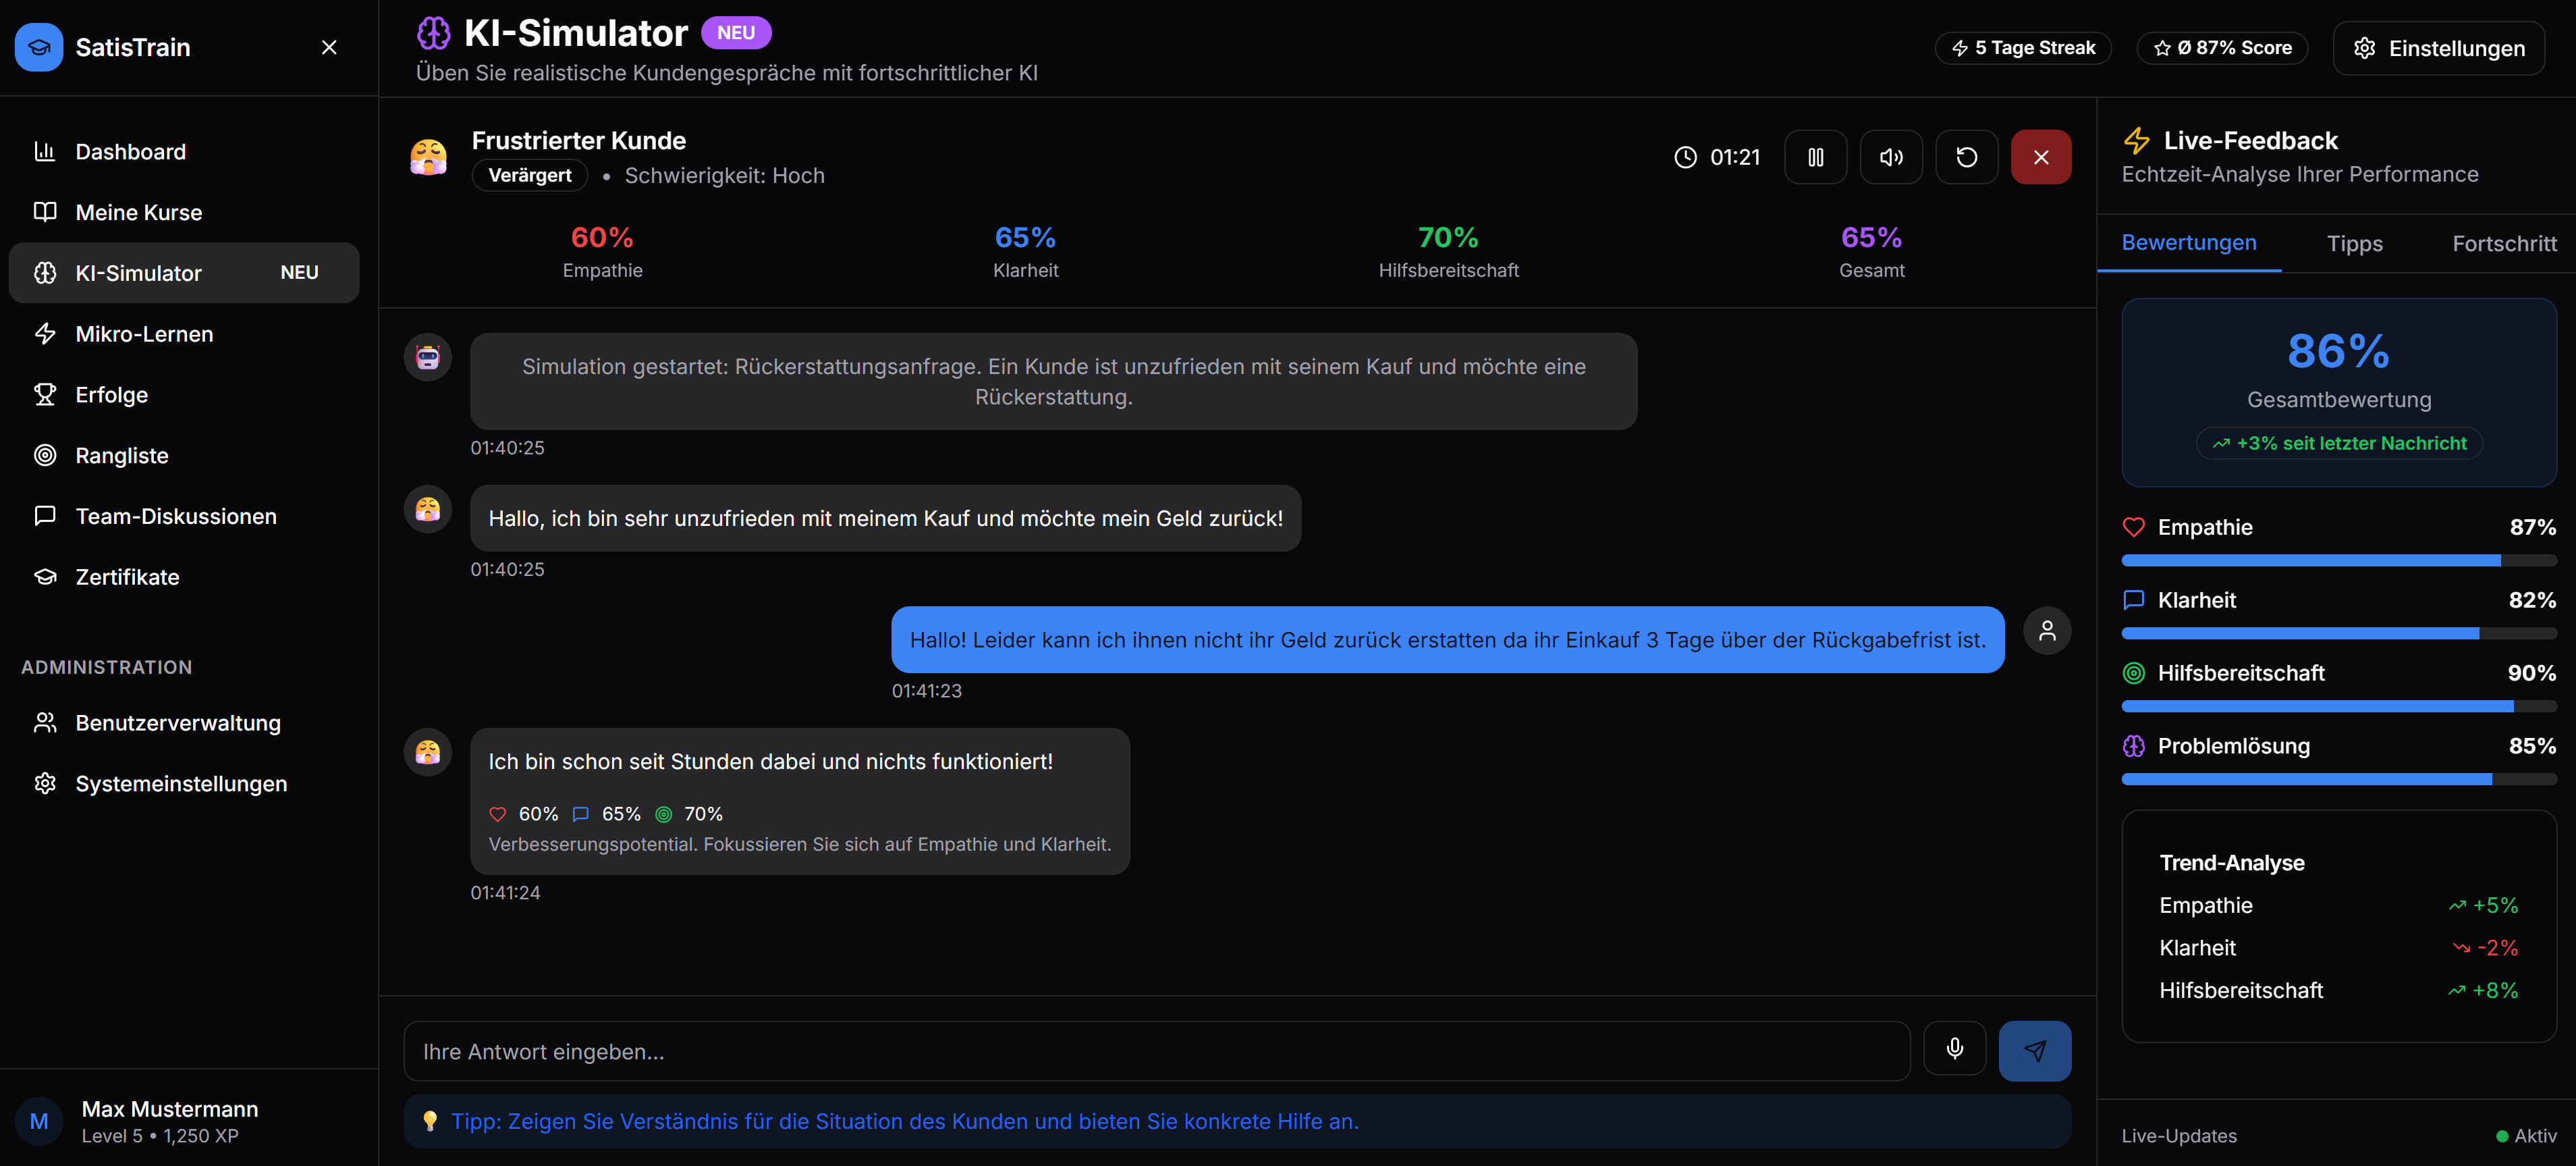Screen dimensions: 2576x1166
Task: Click the +3% seit letzter Nachricht badge
Action: point(2339,443)
